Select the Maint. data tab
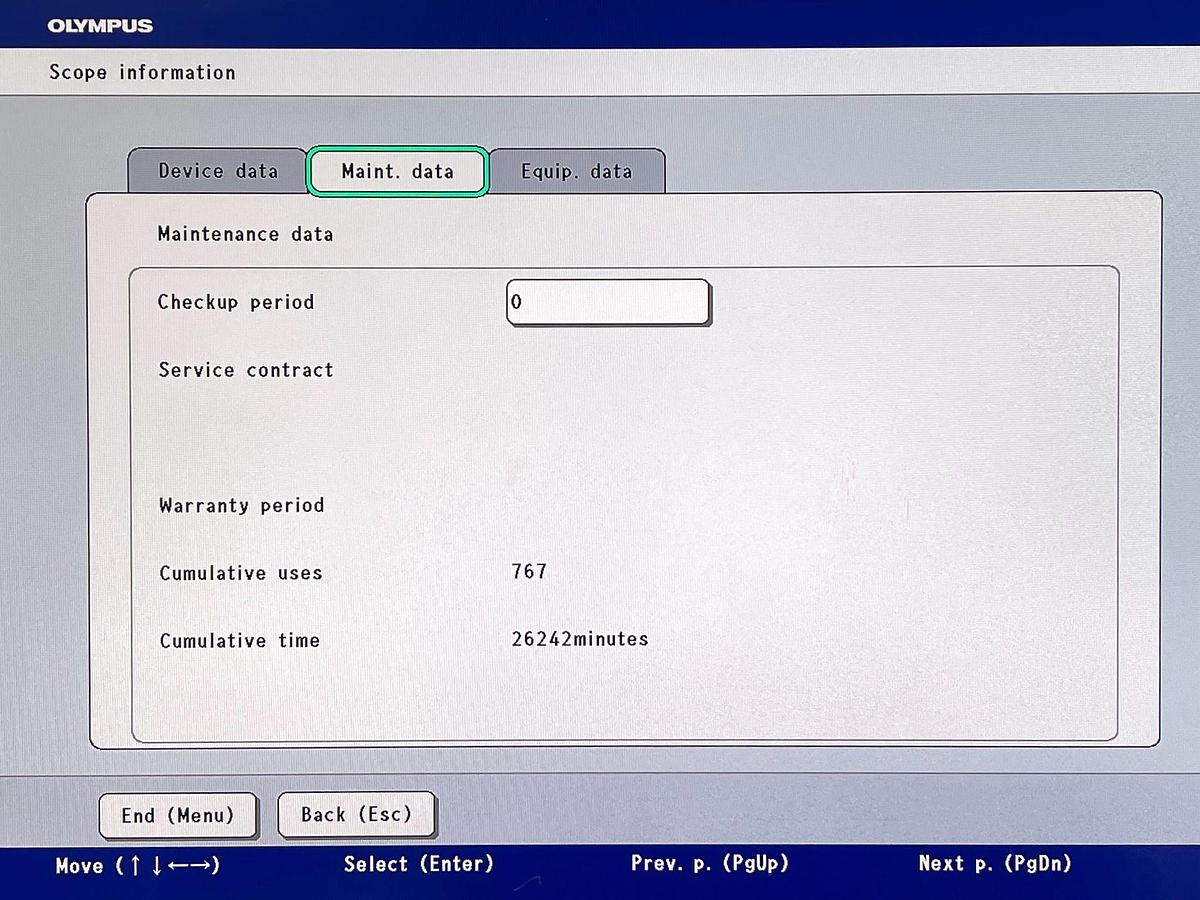This screenshot has height=900, width=1200. pyautogui.click(x=397, y=171)
